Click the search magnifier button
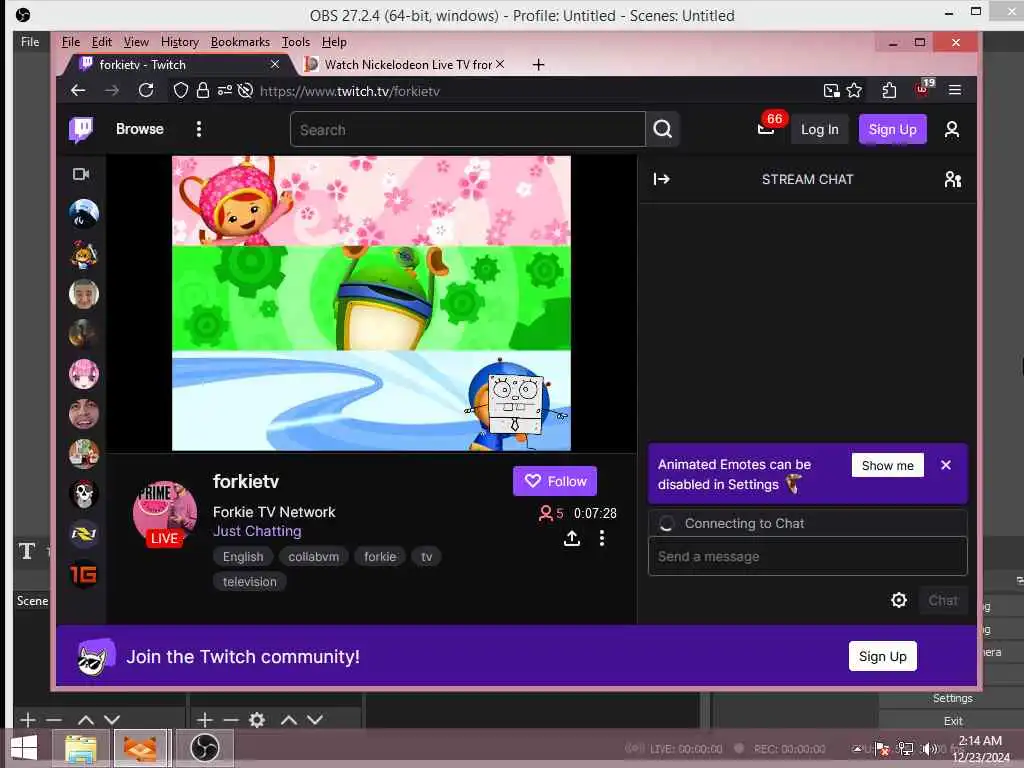Image resolution: width=1024 pixels, height=768 pixels. (x=662, y=129)
